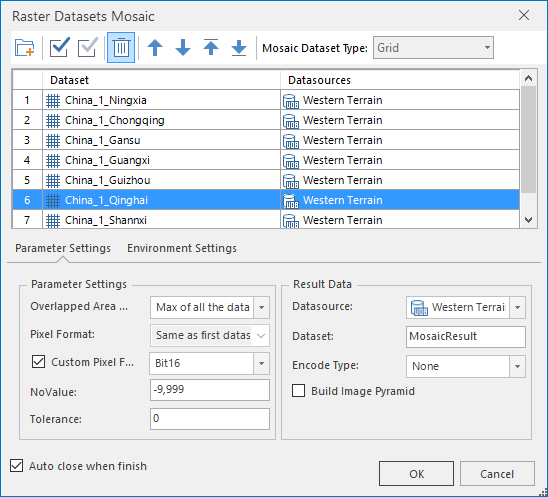Click the MosaicResult dataset name field
The width and height of the screenshot is (548, 497).
pyautogui.click(x=466, y=337)
